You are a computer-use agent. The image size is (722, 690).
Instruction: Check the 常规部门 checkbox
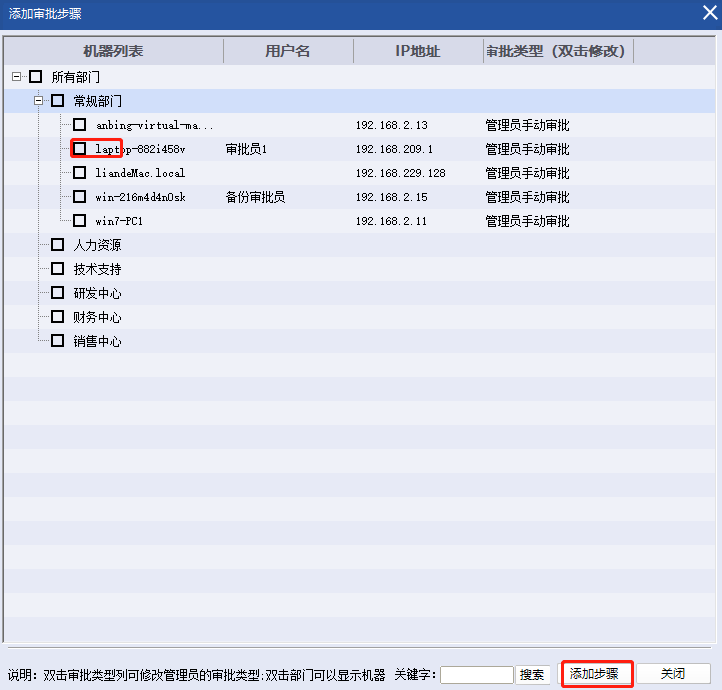pos(58,100)
